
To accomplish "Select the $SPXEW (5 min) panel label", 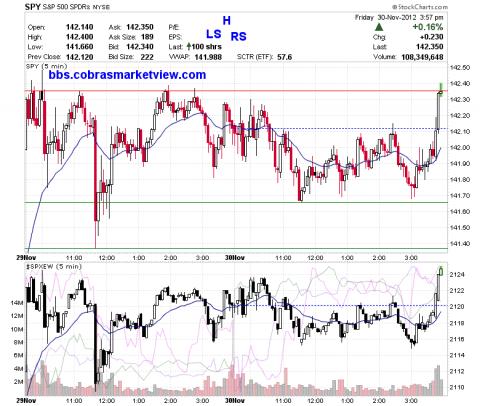I will click(x=54, y=266).
